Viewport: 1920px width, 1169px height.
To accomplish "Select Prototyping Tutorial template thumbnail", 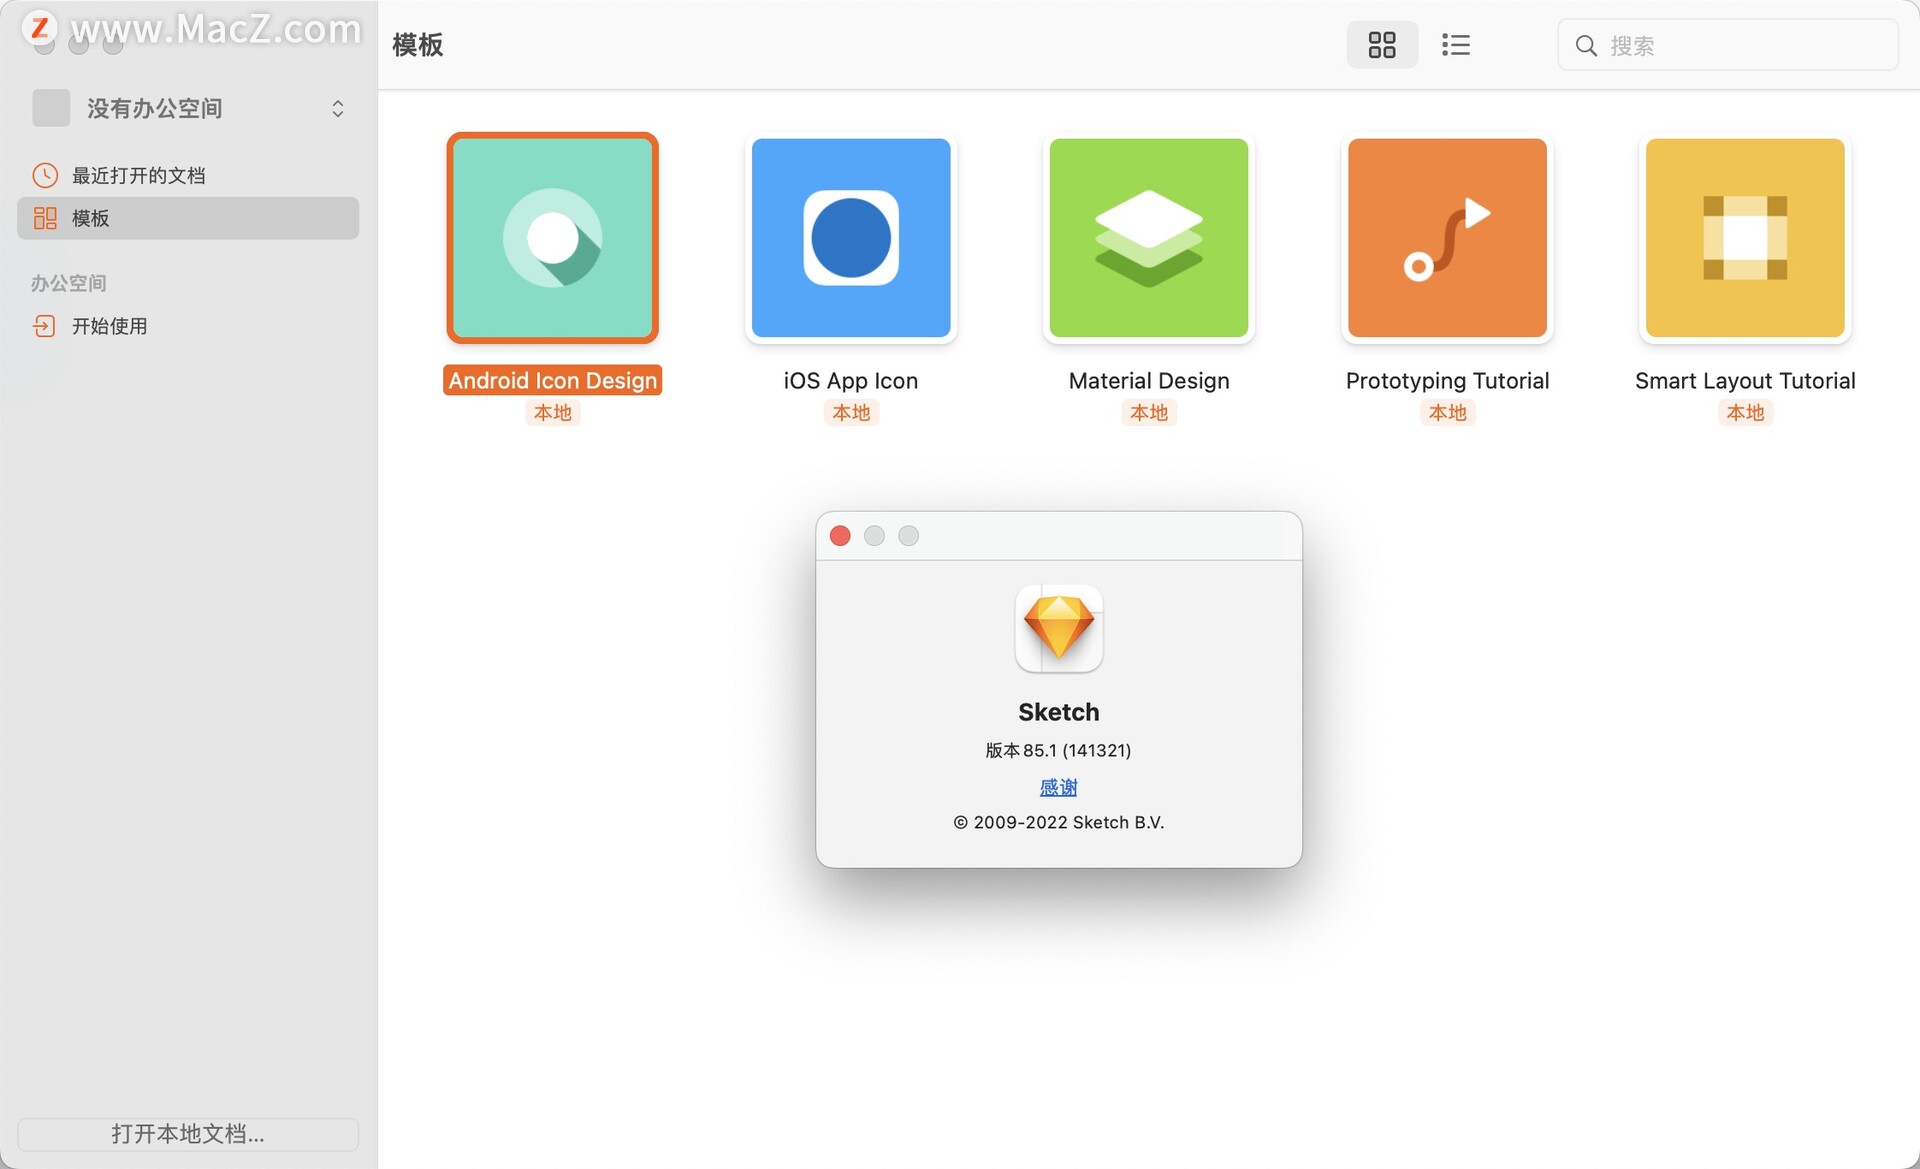I will tap(1447, 238).
